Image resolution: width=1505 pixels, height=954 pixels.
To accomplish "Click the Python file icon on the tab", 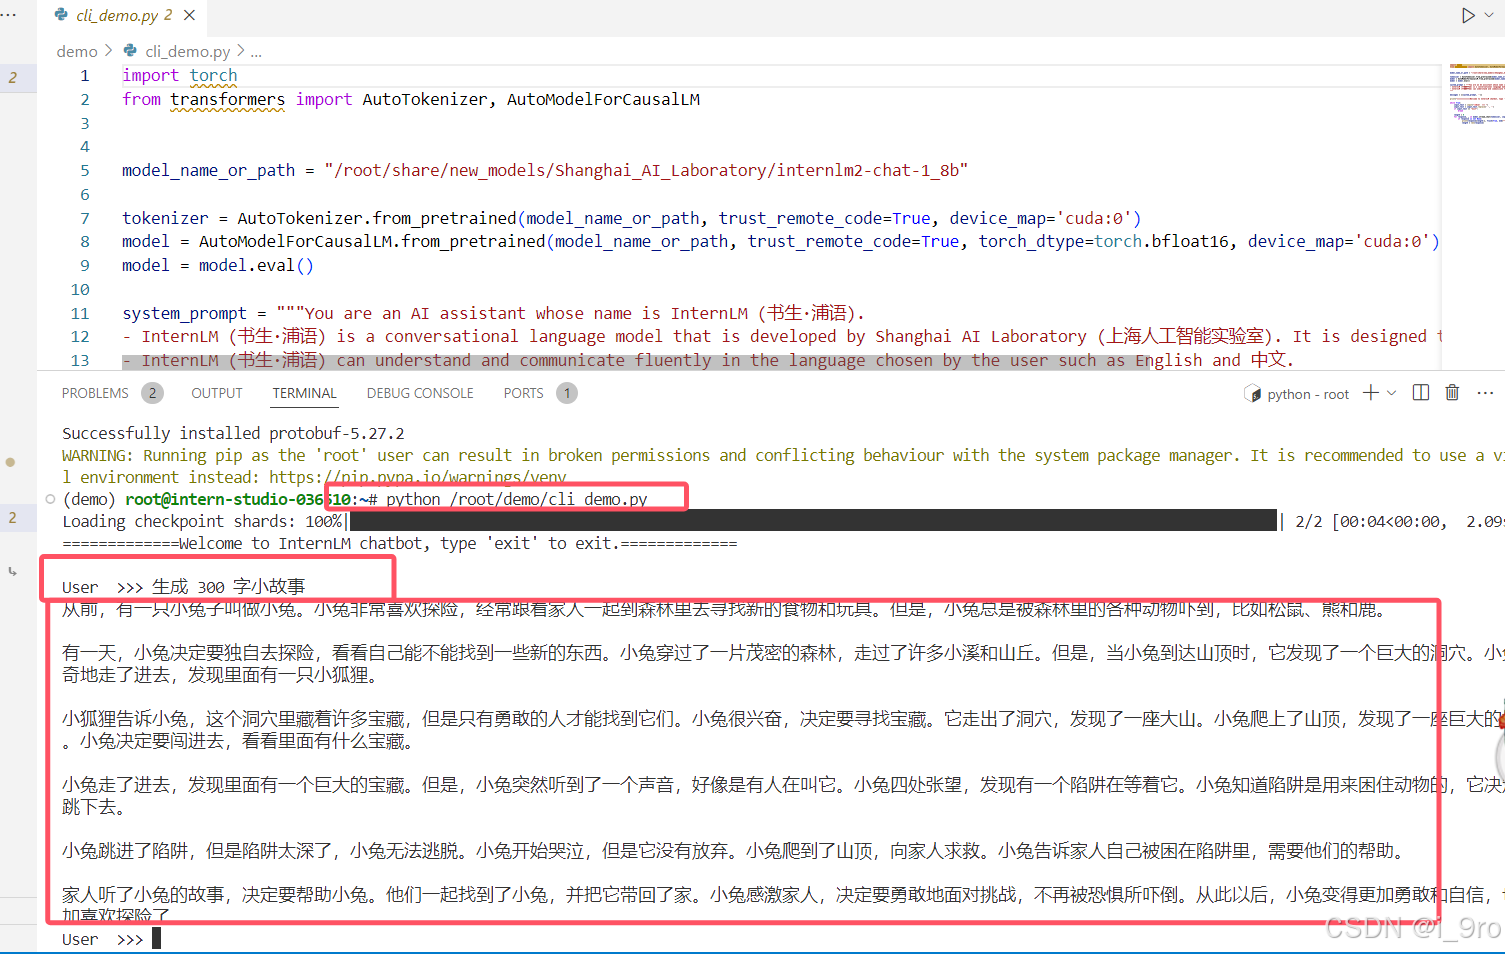I will 62,15.
